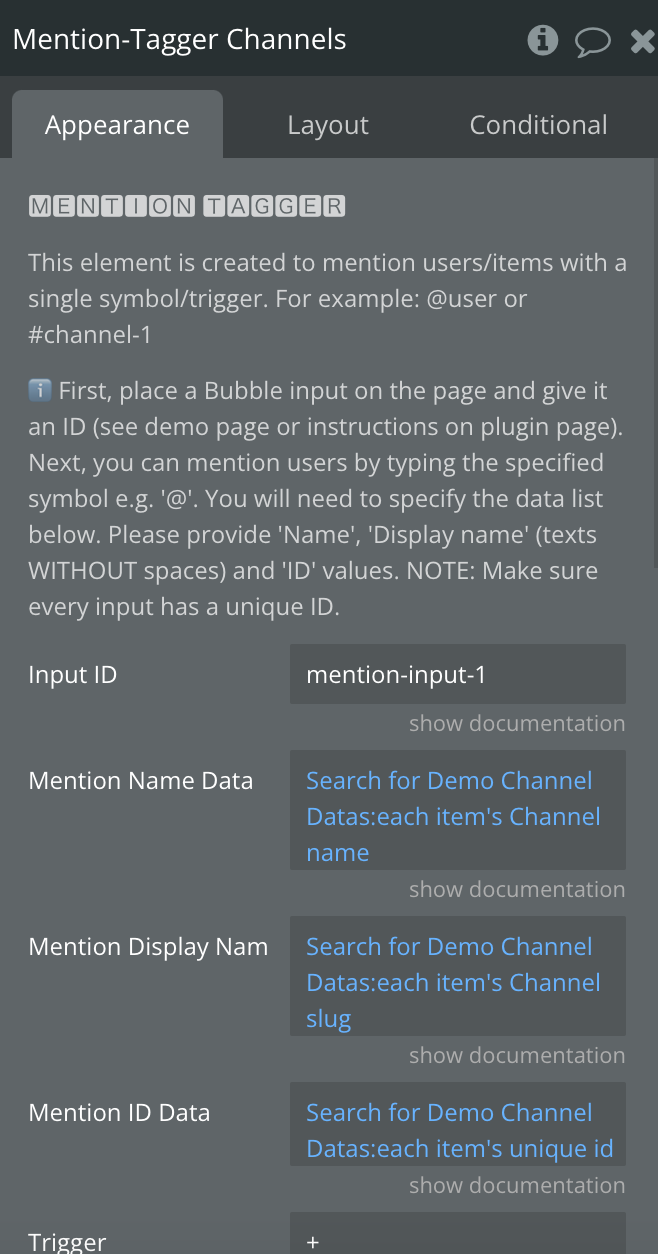Go to the Conditional tab
The image size is (658, 1254).
[x=538, y=125]
